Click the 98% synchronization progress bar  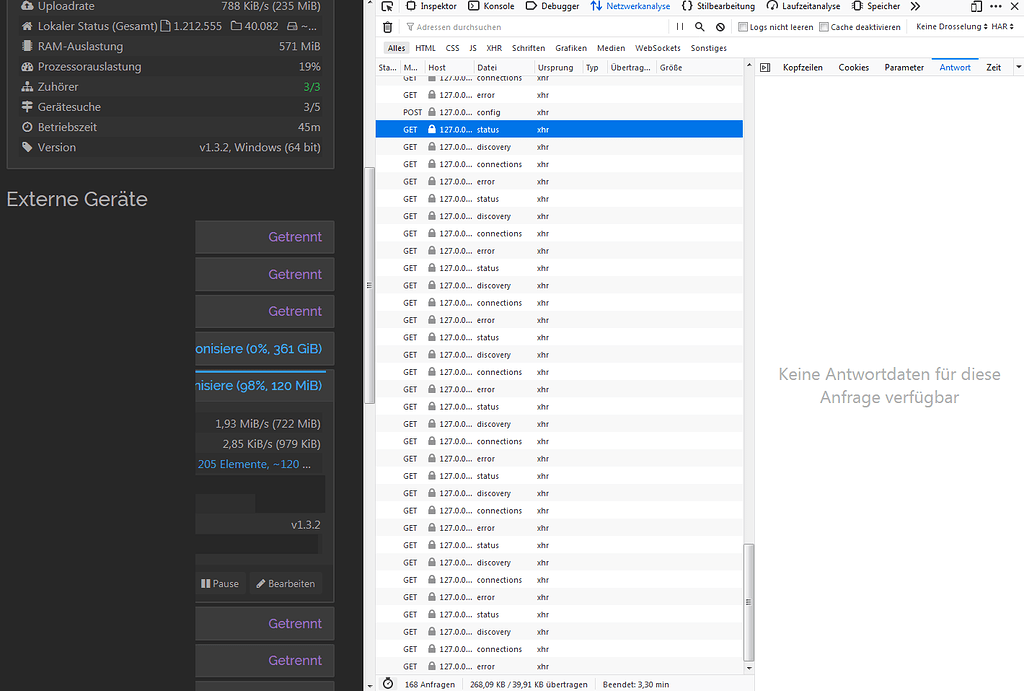pos(263,385)
